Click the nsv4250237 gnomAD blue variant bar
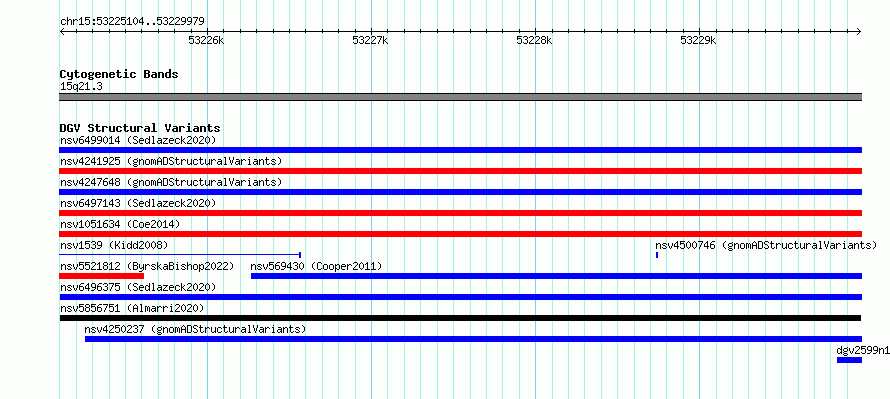 pyautogui.click(x=473, y=339)
